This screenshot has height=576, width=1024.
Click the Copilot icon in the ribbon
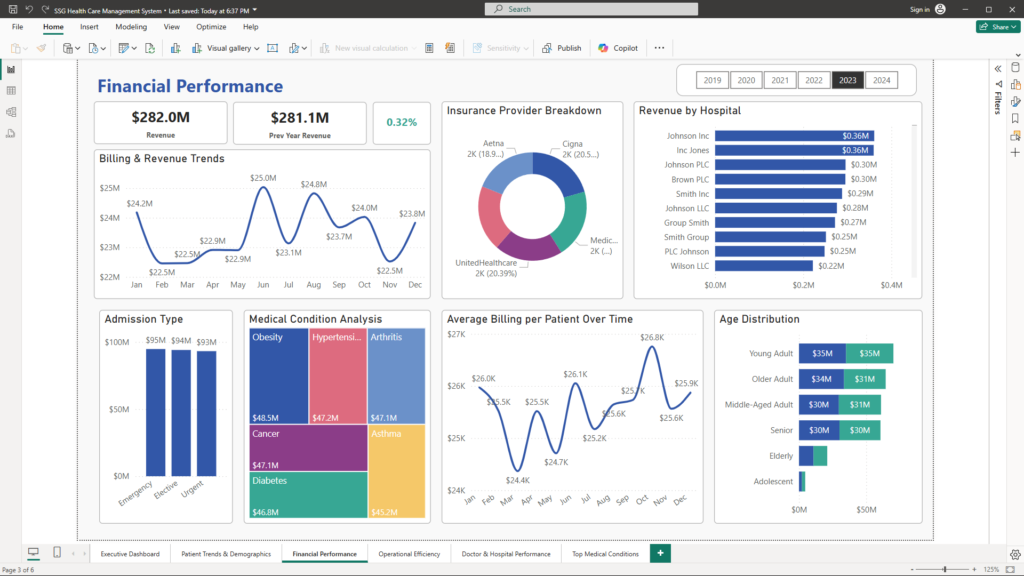tap(618, 48)
